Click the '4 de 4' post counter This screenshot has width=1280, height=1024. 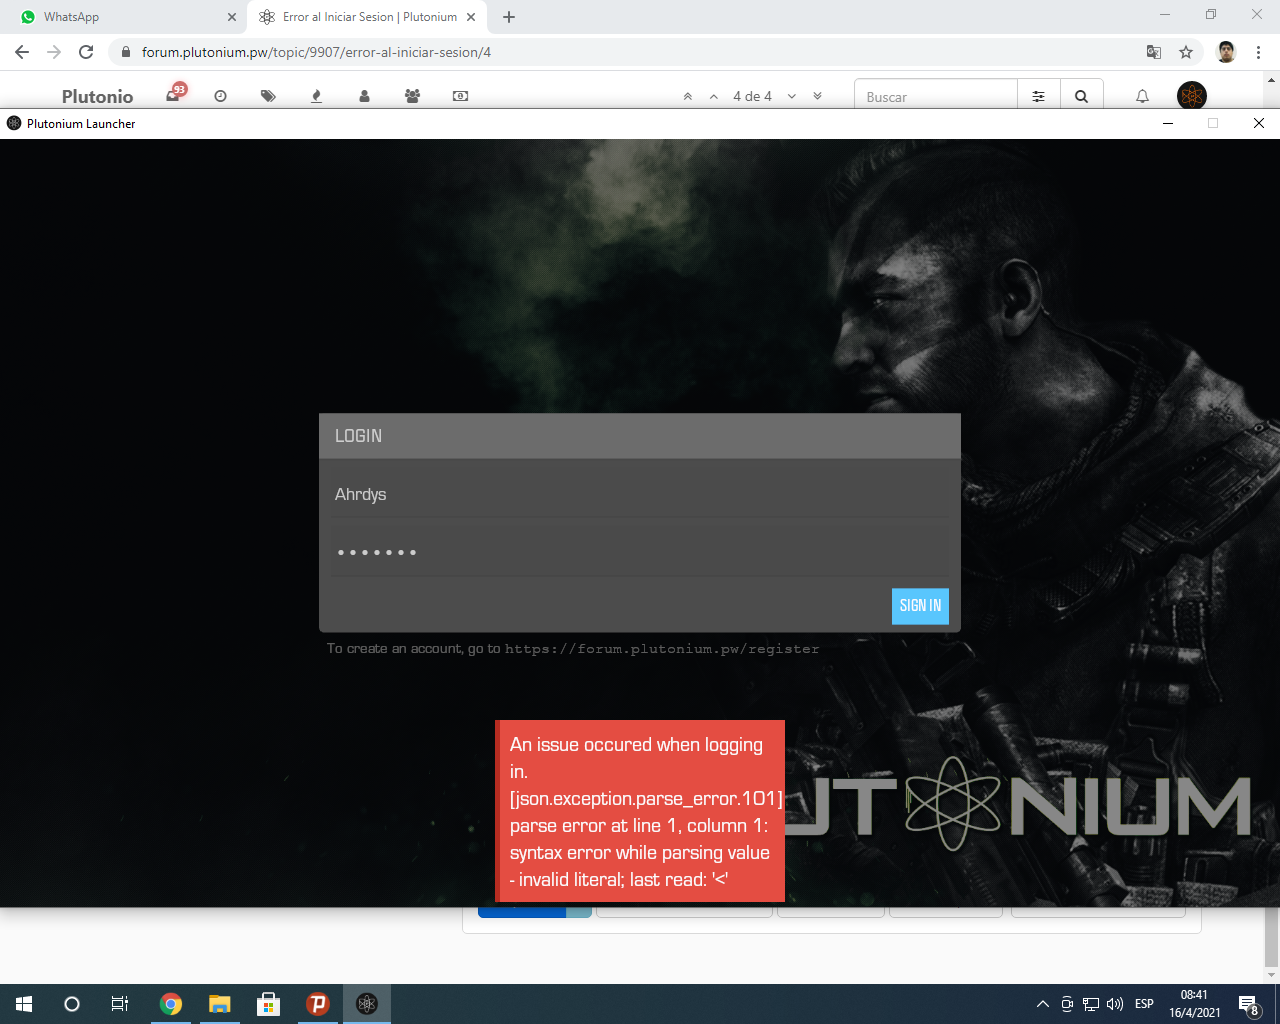[752, 97]
